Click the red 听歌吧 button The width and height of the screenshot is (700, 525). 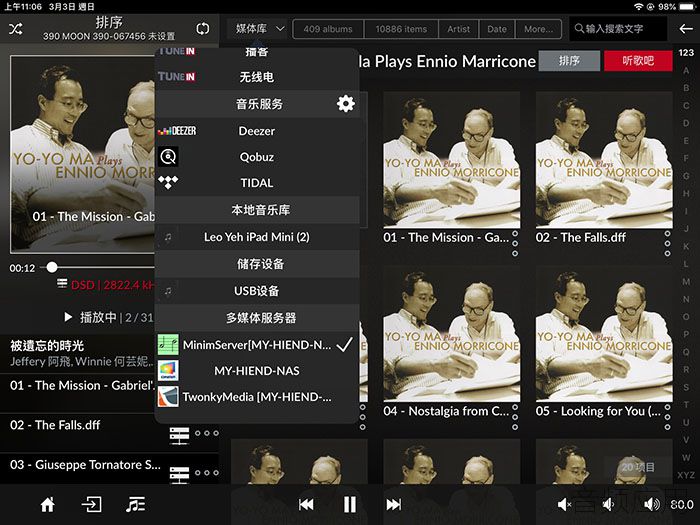(x=638, y=61)
